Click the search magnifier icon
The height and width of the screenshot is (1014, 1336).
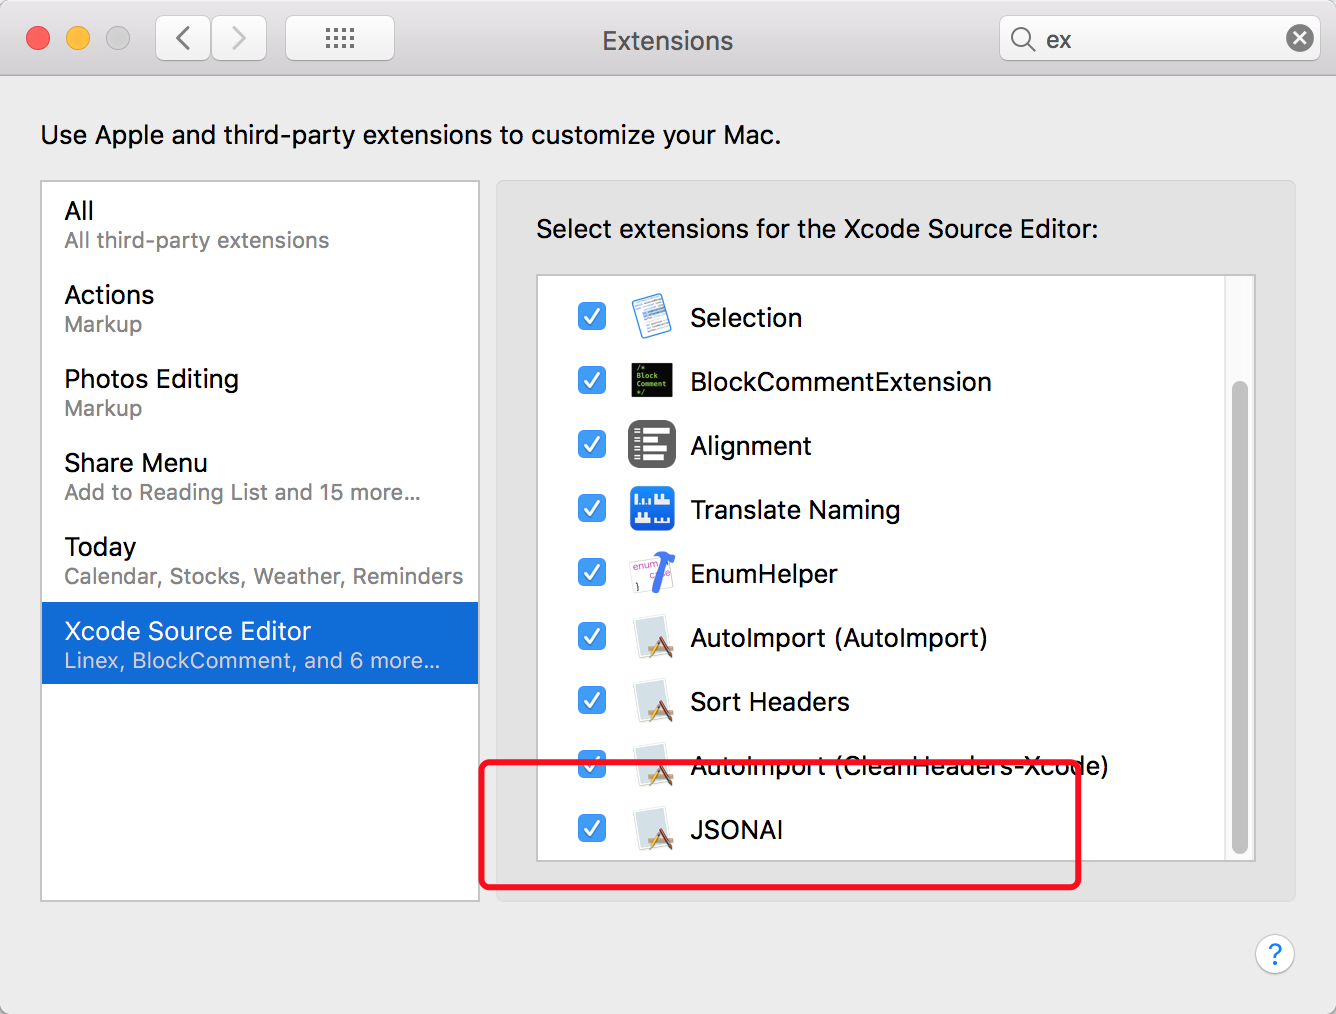coord(1023,40)
